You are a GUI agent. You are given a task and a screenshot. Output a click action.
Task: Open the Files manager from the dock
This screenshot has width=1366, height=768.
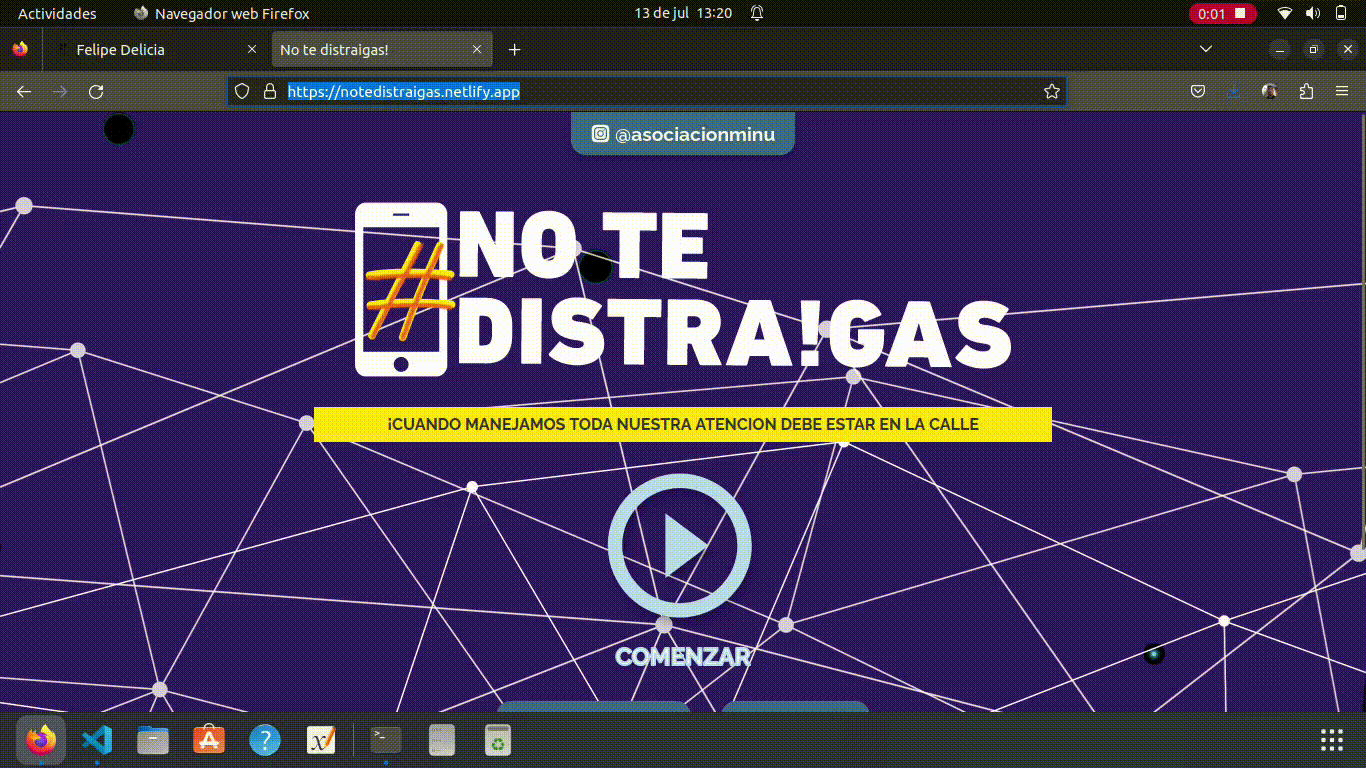tap(152, 740)
